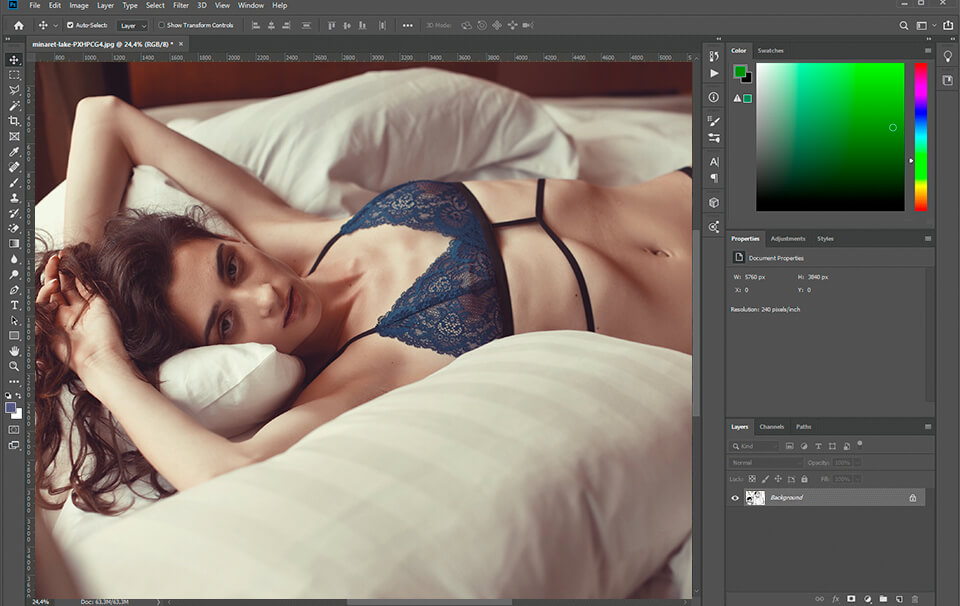
Task: Toggle the pixel layer filter
Action: click(x=790, y=446)
